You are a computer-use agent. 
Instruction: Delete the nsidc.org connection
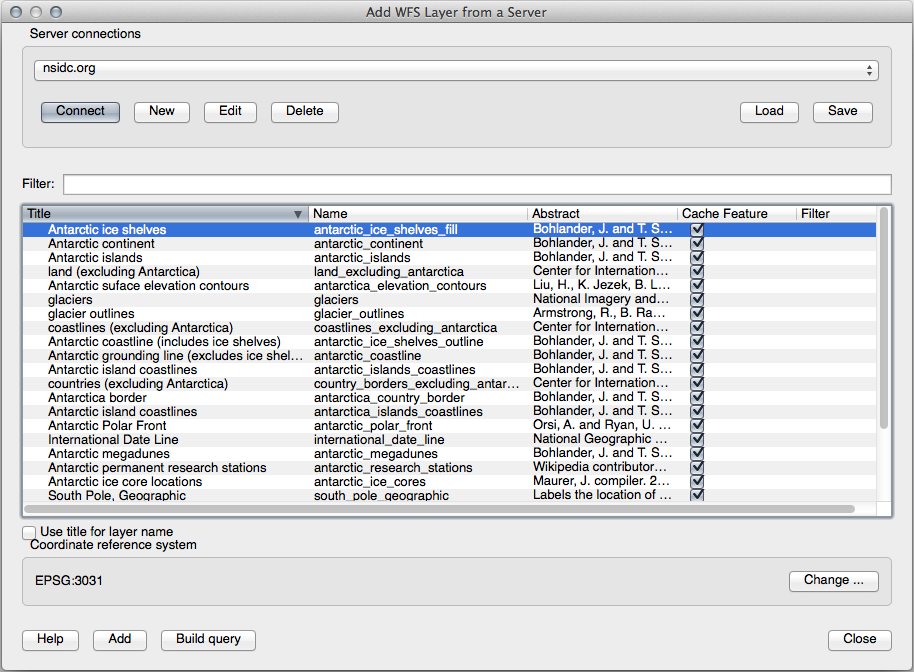pyautogui.click(x=304, y=111)
